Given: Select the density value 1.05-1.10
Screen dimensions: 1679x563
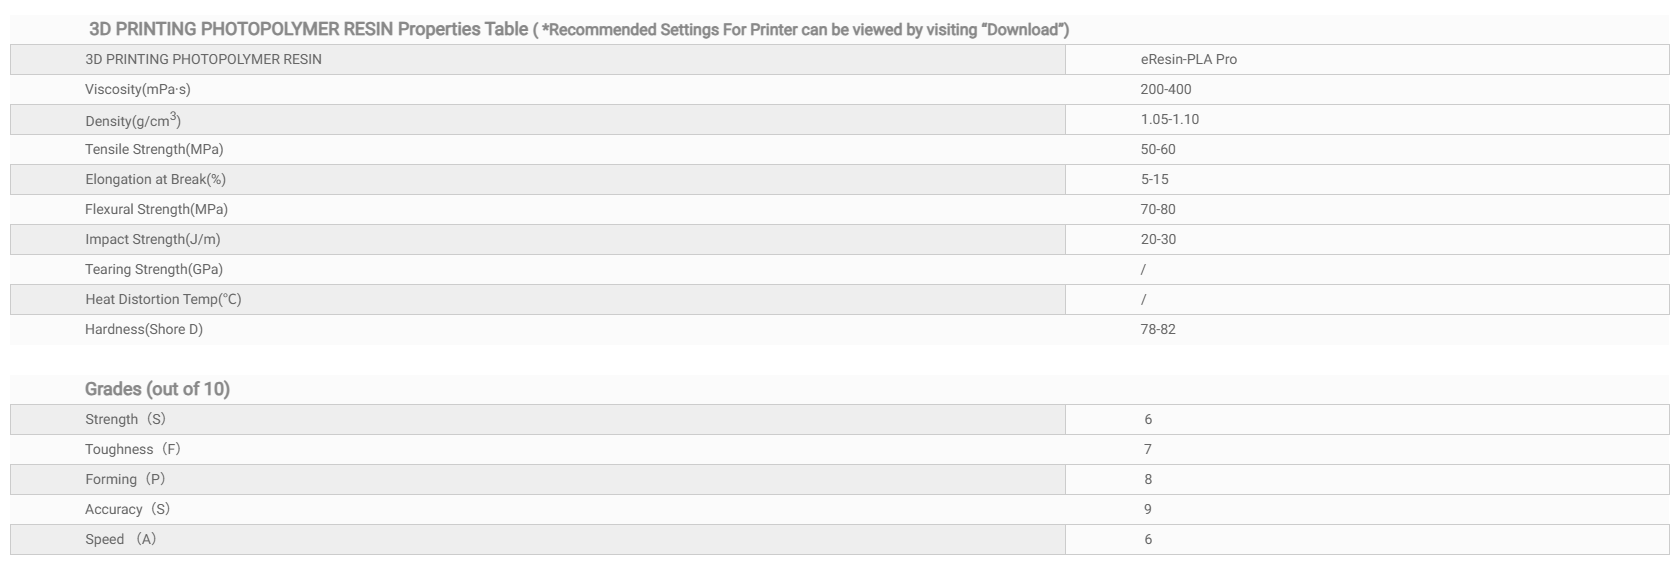Looking at the screenshot, I should point(1169,119).
